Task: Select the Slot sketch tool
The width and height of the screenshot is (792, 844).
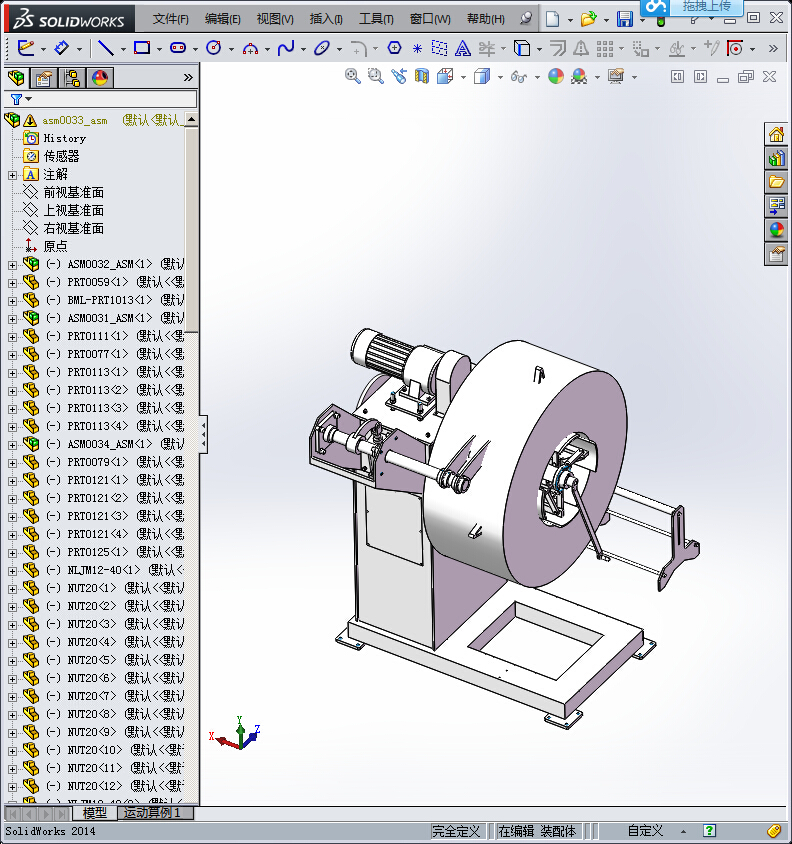Action: [178, 48]
